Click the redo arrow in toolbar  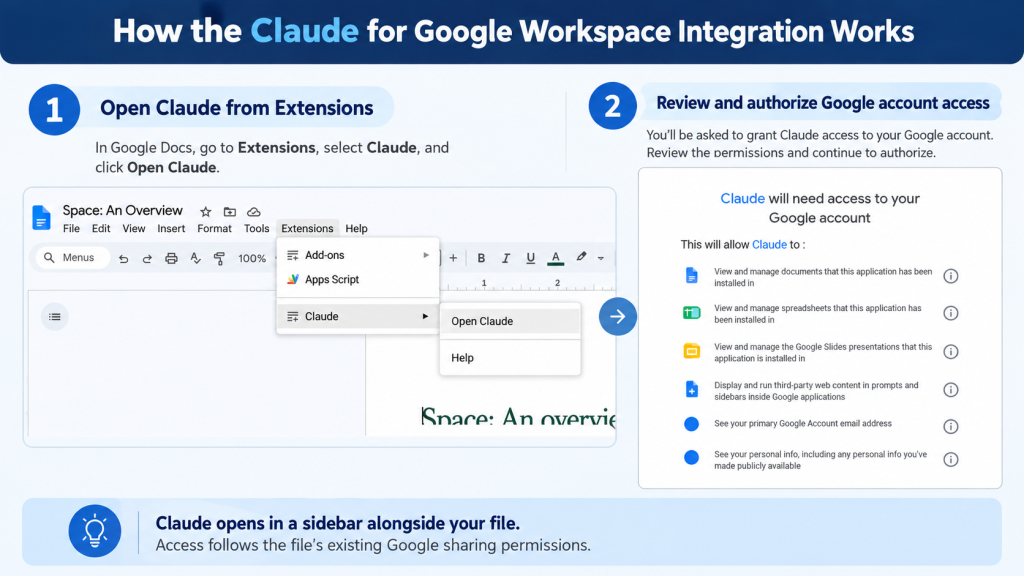[147, 259]
